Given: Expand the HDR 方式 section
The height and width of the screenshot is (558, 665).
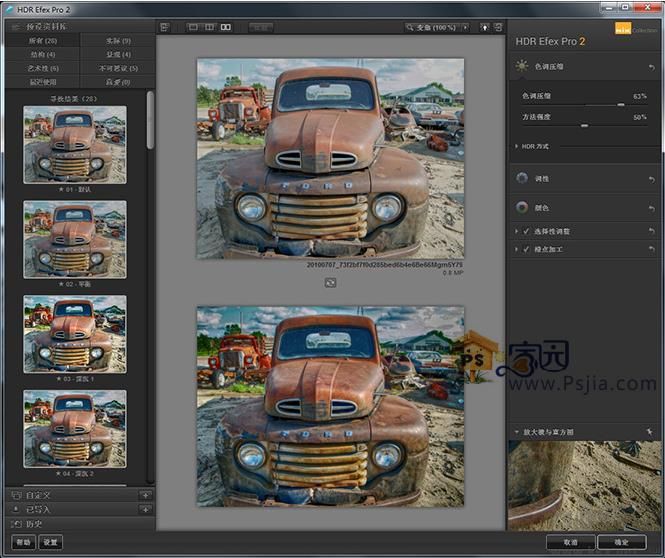Looking at the screenshot, I should [x=516, y=146].
